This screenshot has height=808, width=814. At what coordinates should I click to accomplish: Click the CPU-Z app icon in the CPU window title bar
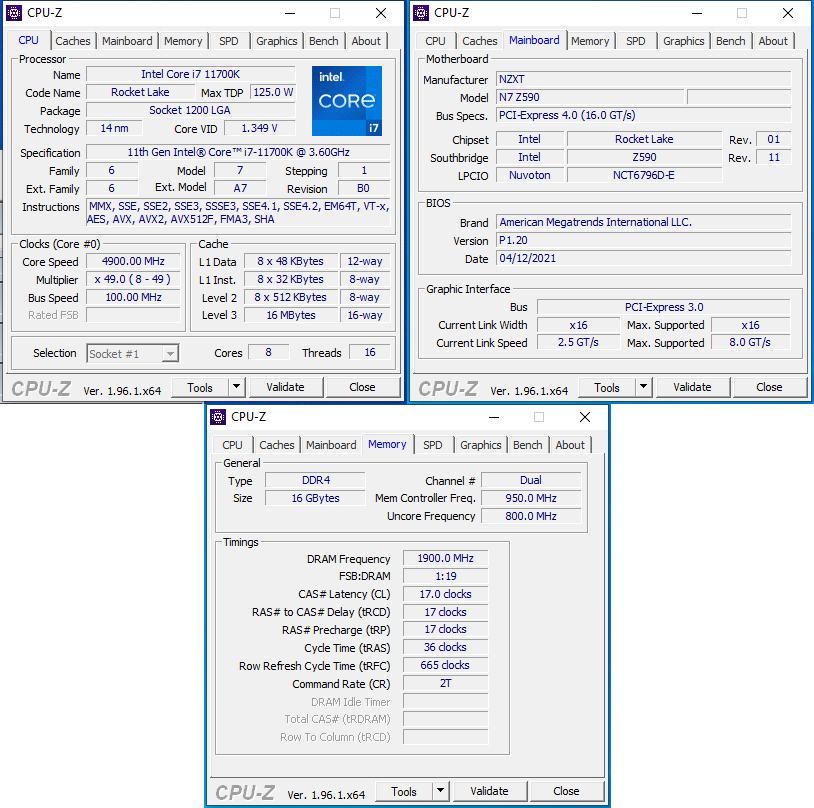tap(14, 13)
